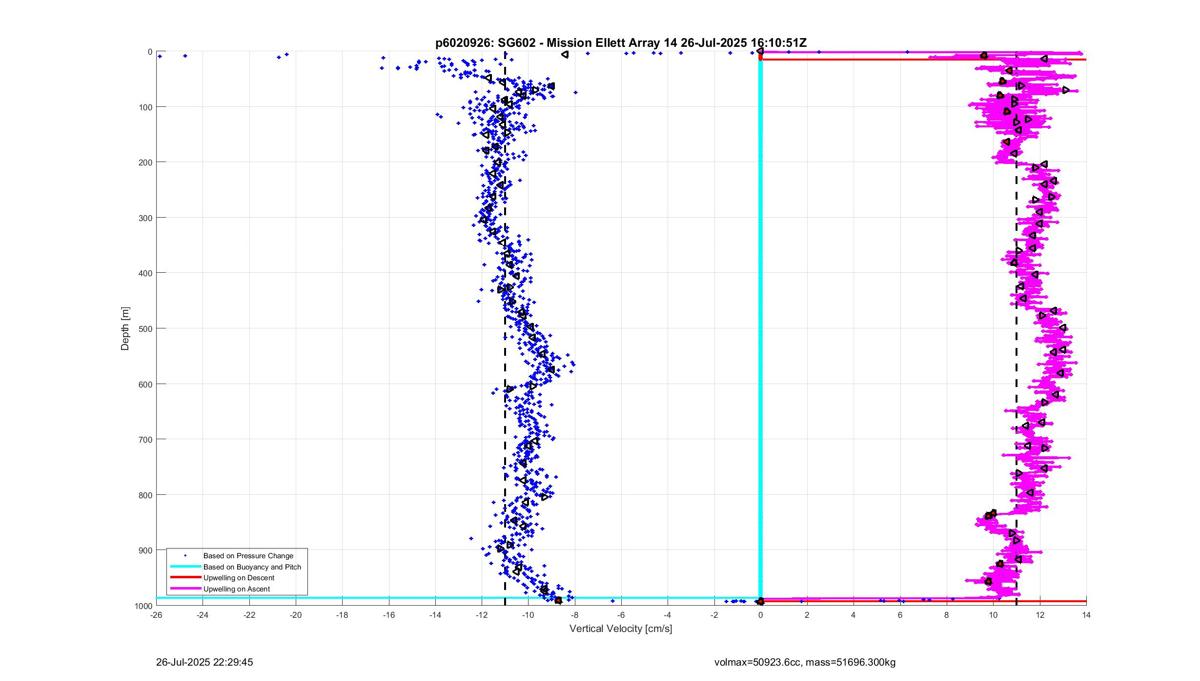Click x-axis tick label '-26'
This screenshot has height=681, width=1200.
pyautogui.click(x=156, y=615)
